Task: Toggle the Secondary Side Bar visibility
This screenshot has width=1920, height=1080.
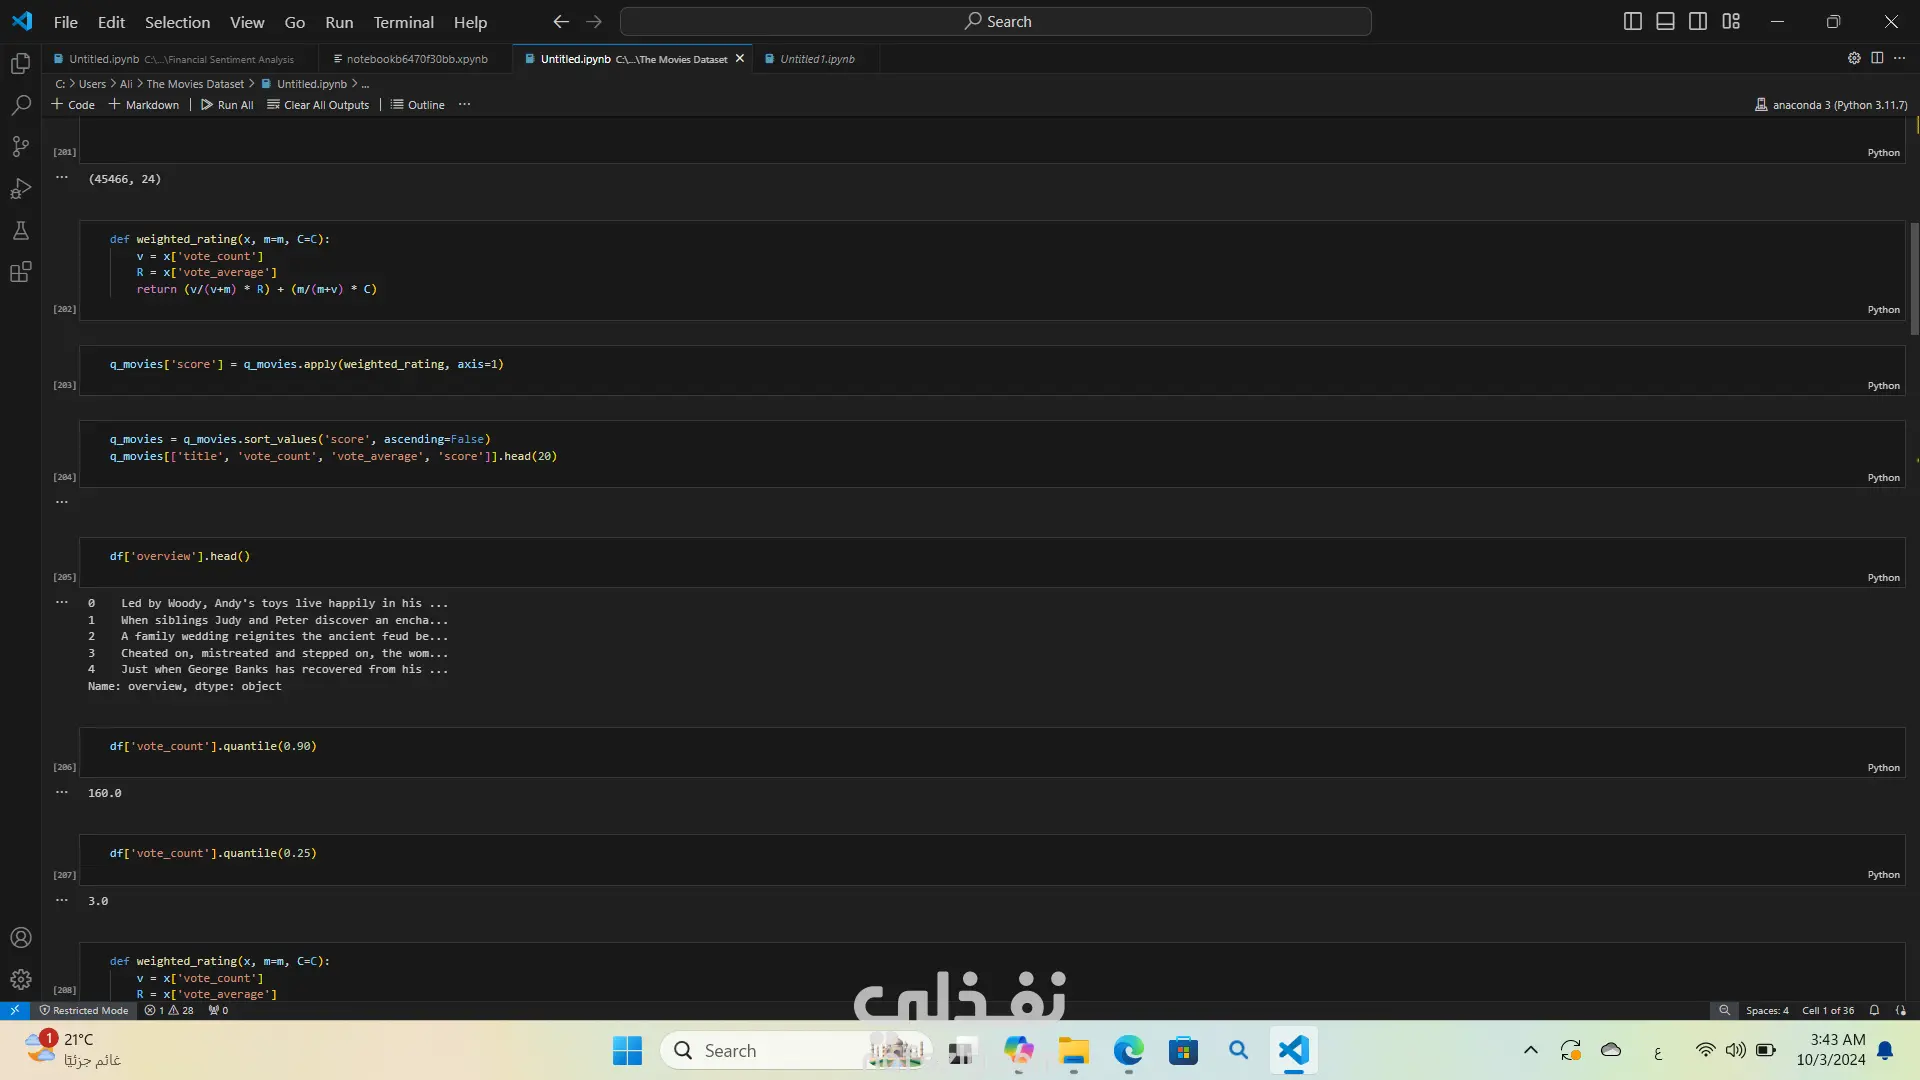Action: [1698, 21]
